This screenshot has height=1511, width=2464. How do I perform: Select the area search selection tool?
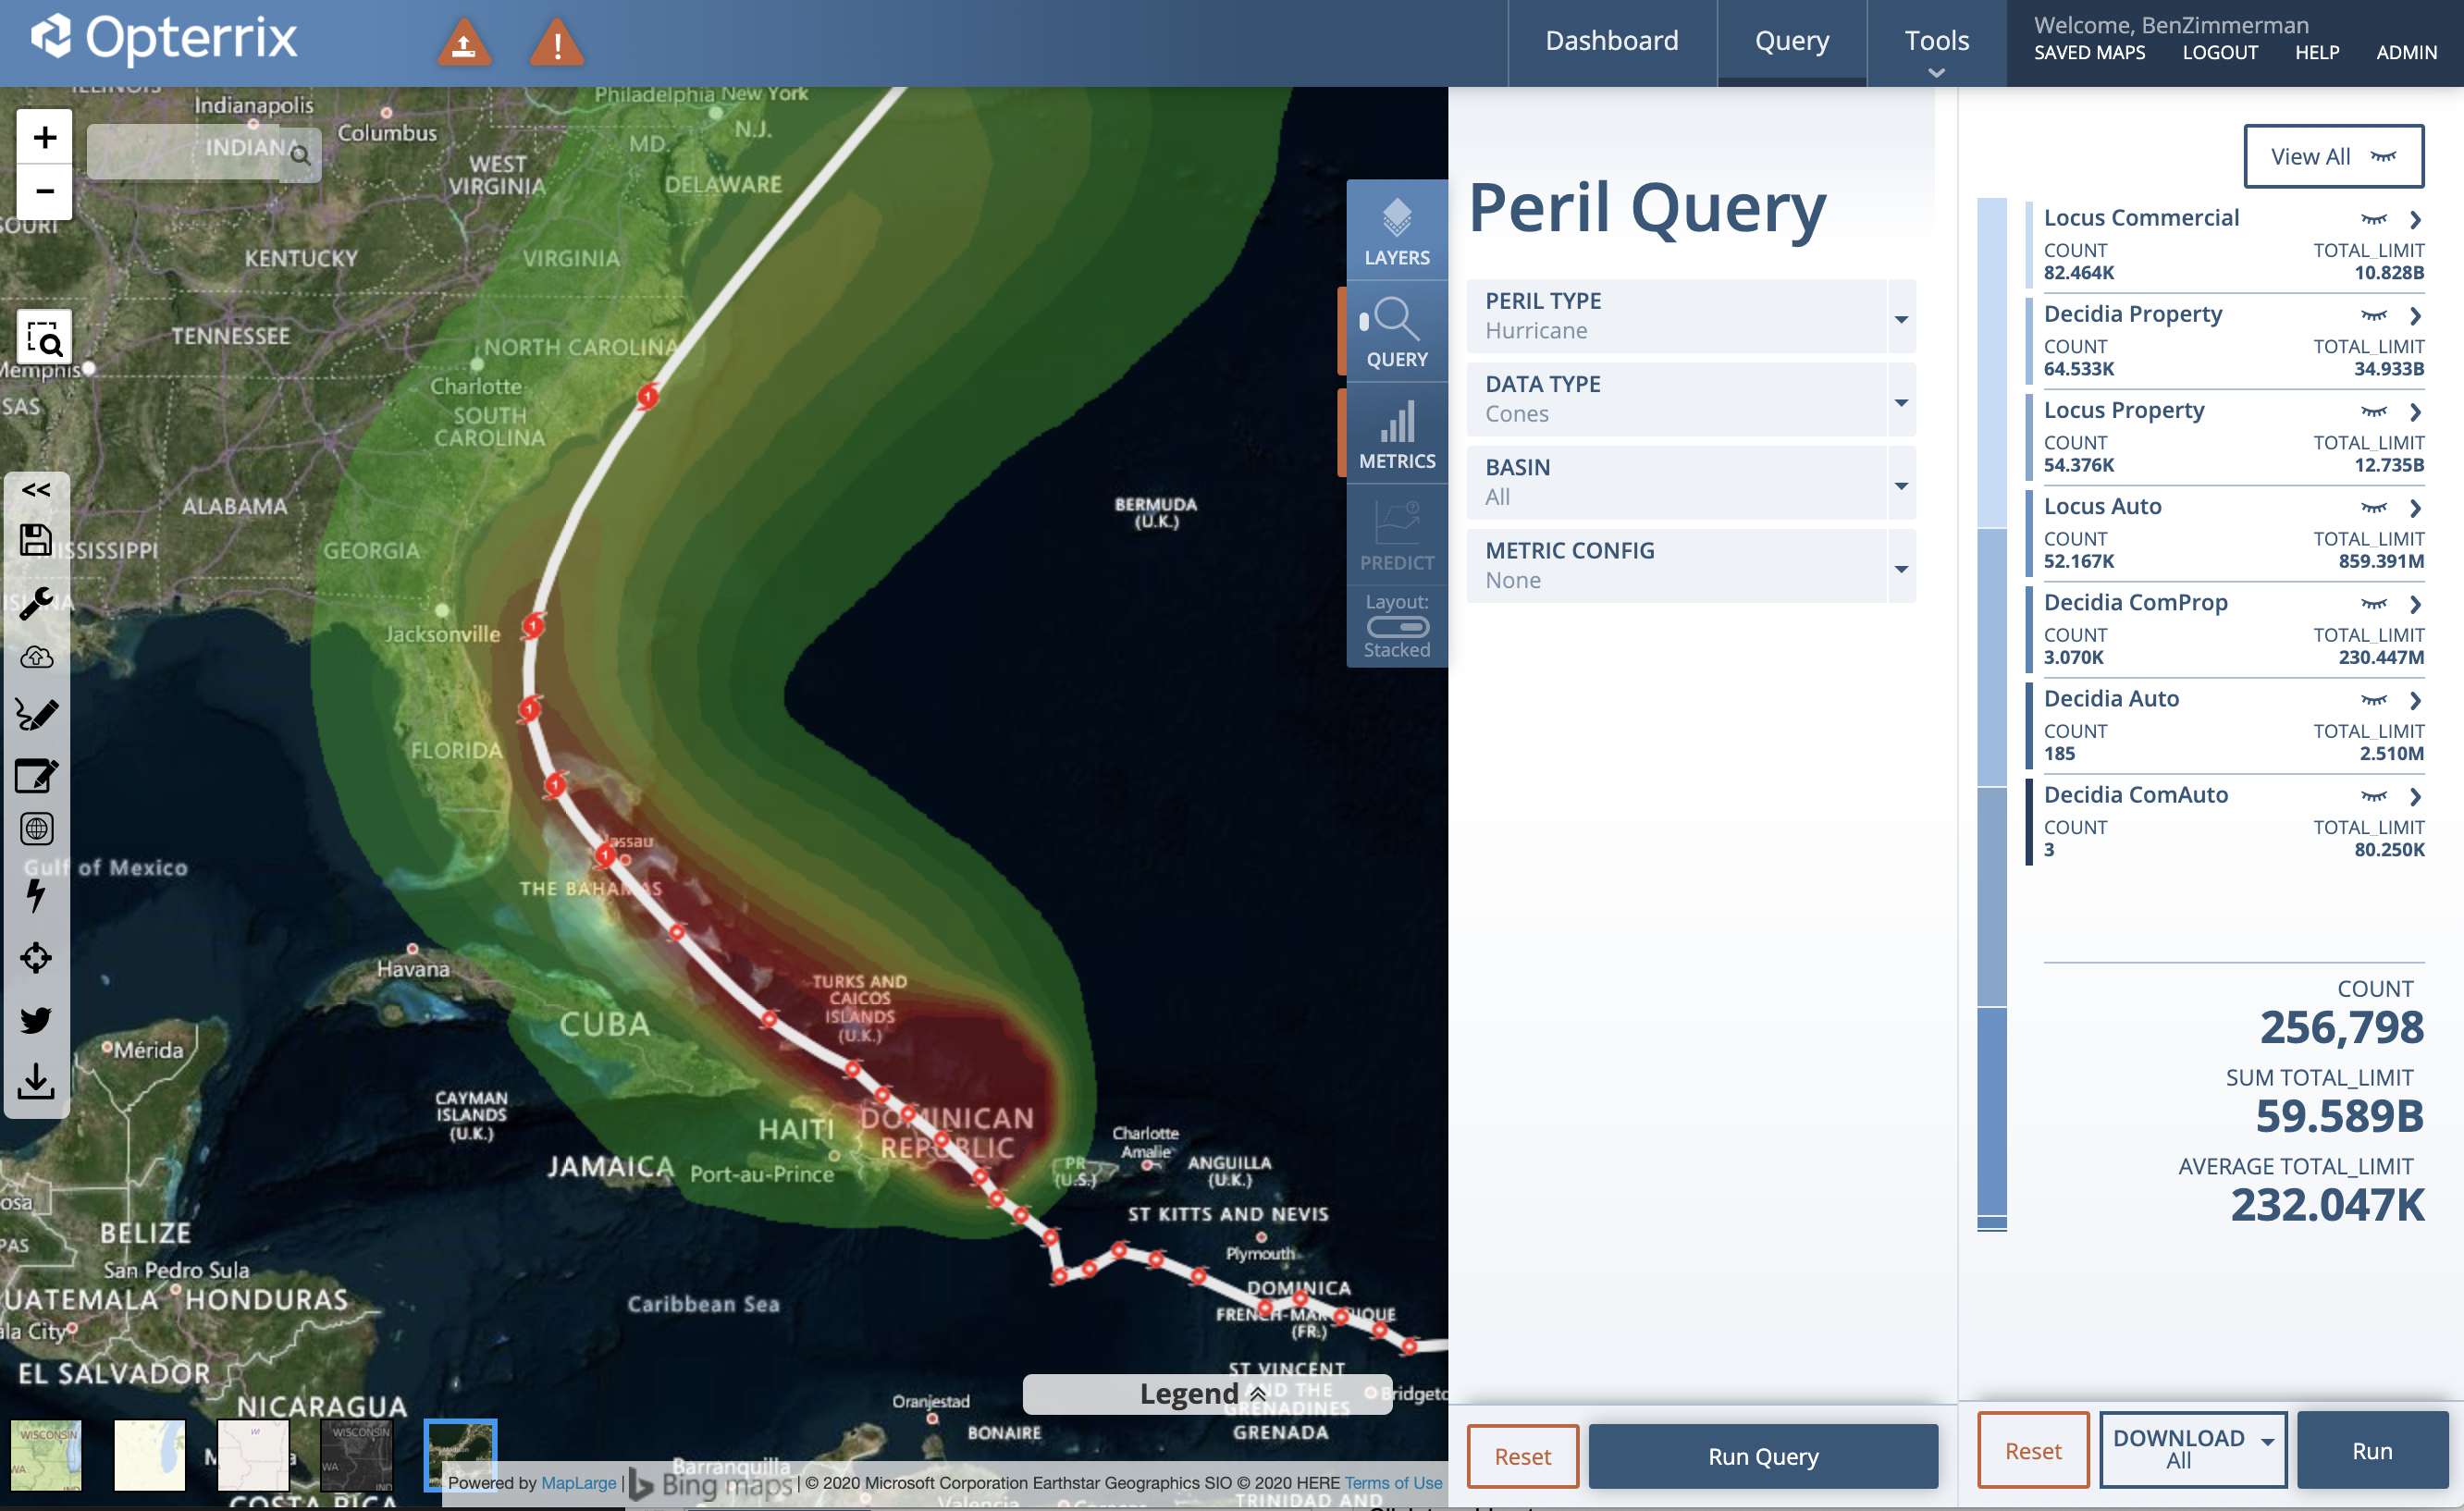[44, 338]
